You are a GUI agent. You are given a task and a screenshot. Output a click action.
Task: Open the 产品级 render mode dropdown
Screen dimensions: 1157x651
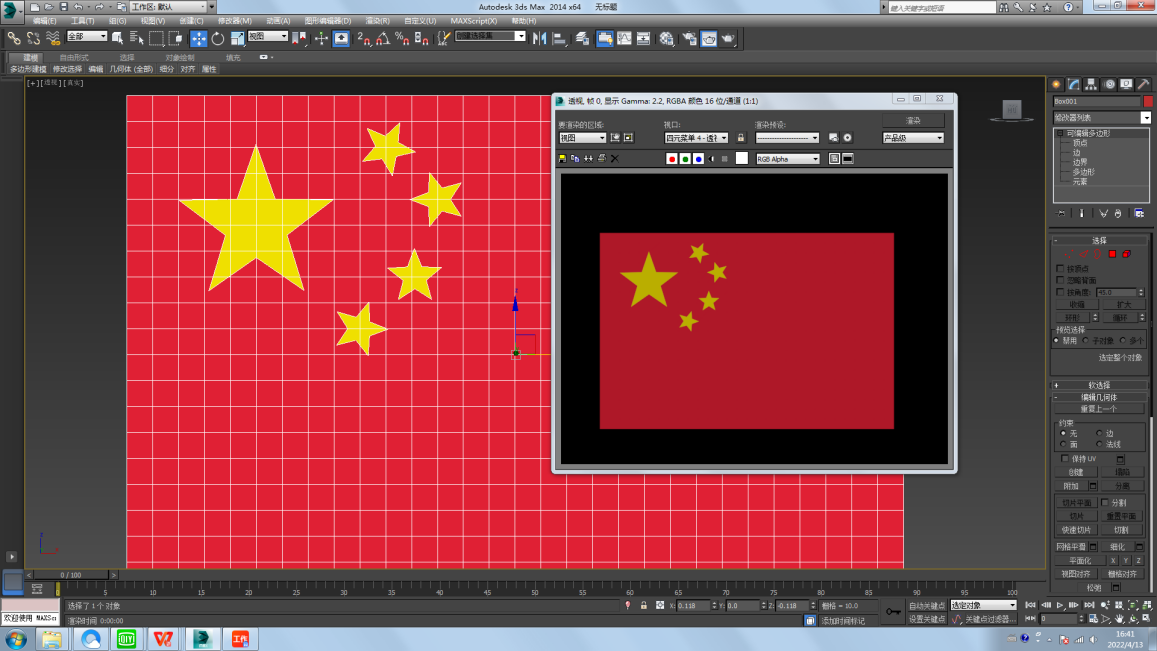coord(913,138)
